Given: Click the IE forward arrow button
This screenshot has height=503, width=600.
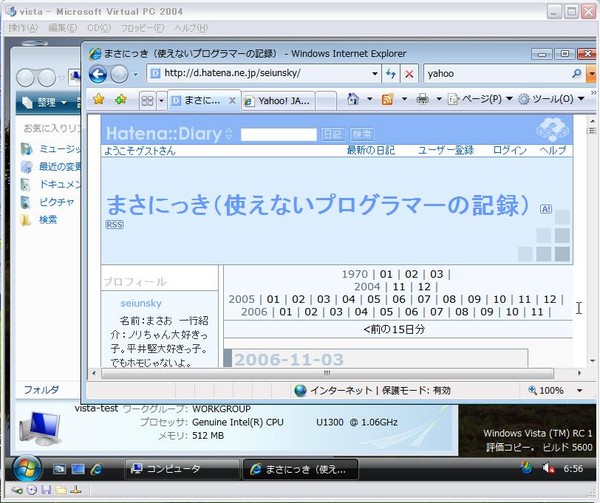Looking at the screenshot, I should click(119, 74).
